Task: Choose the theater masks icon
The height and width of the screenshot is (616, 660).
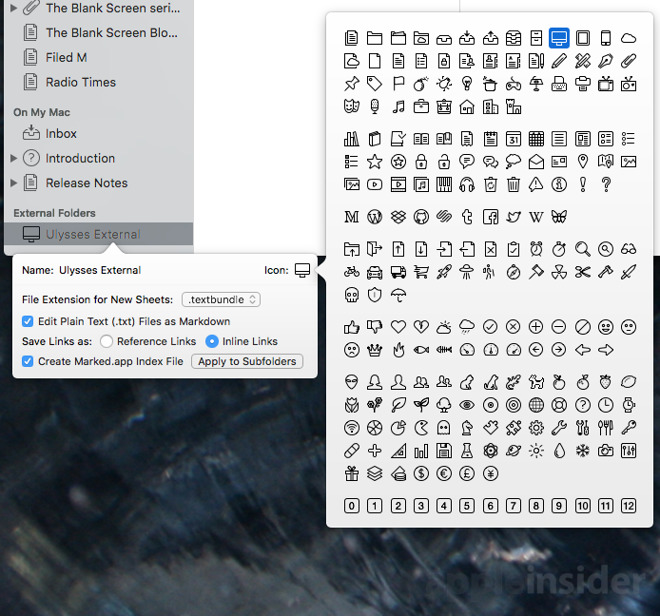Action: tap(351, 107)
